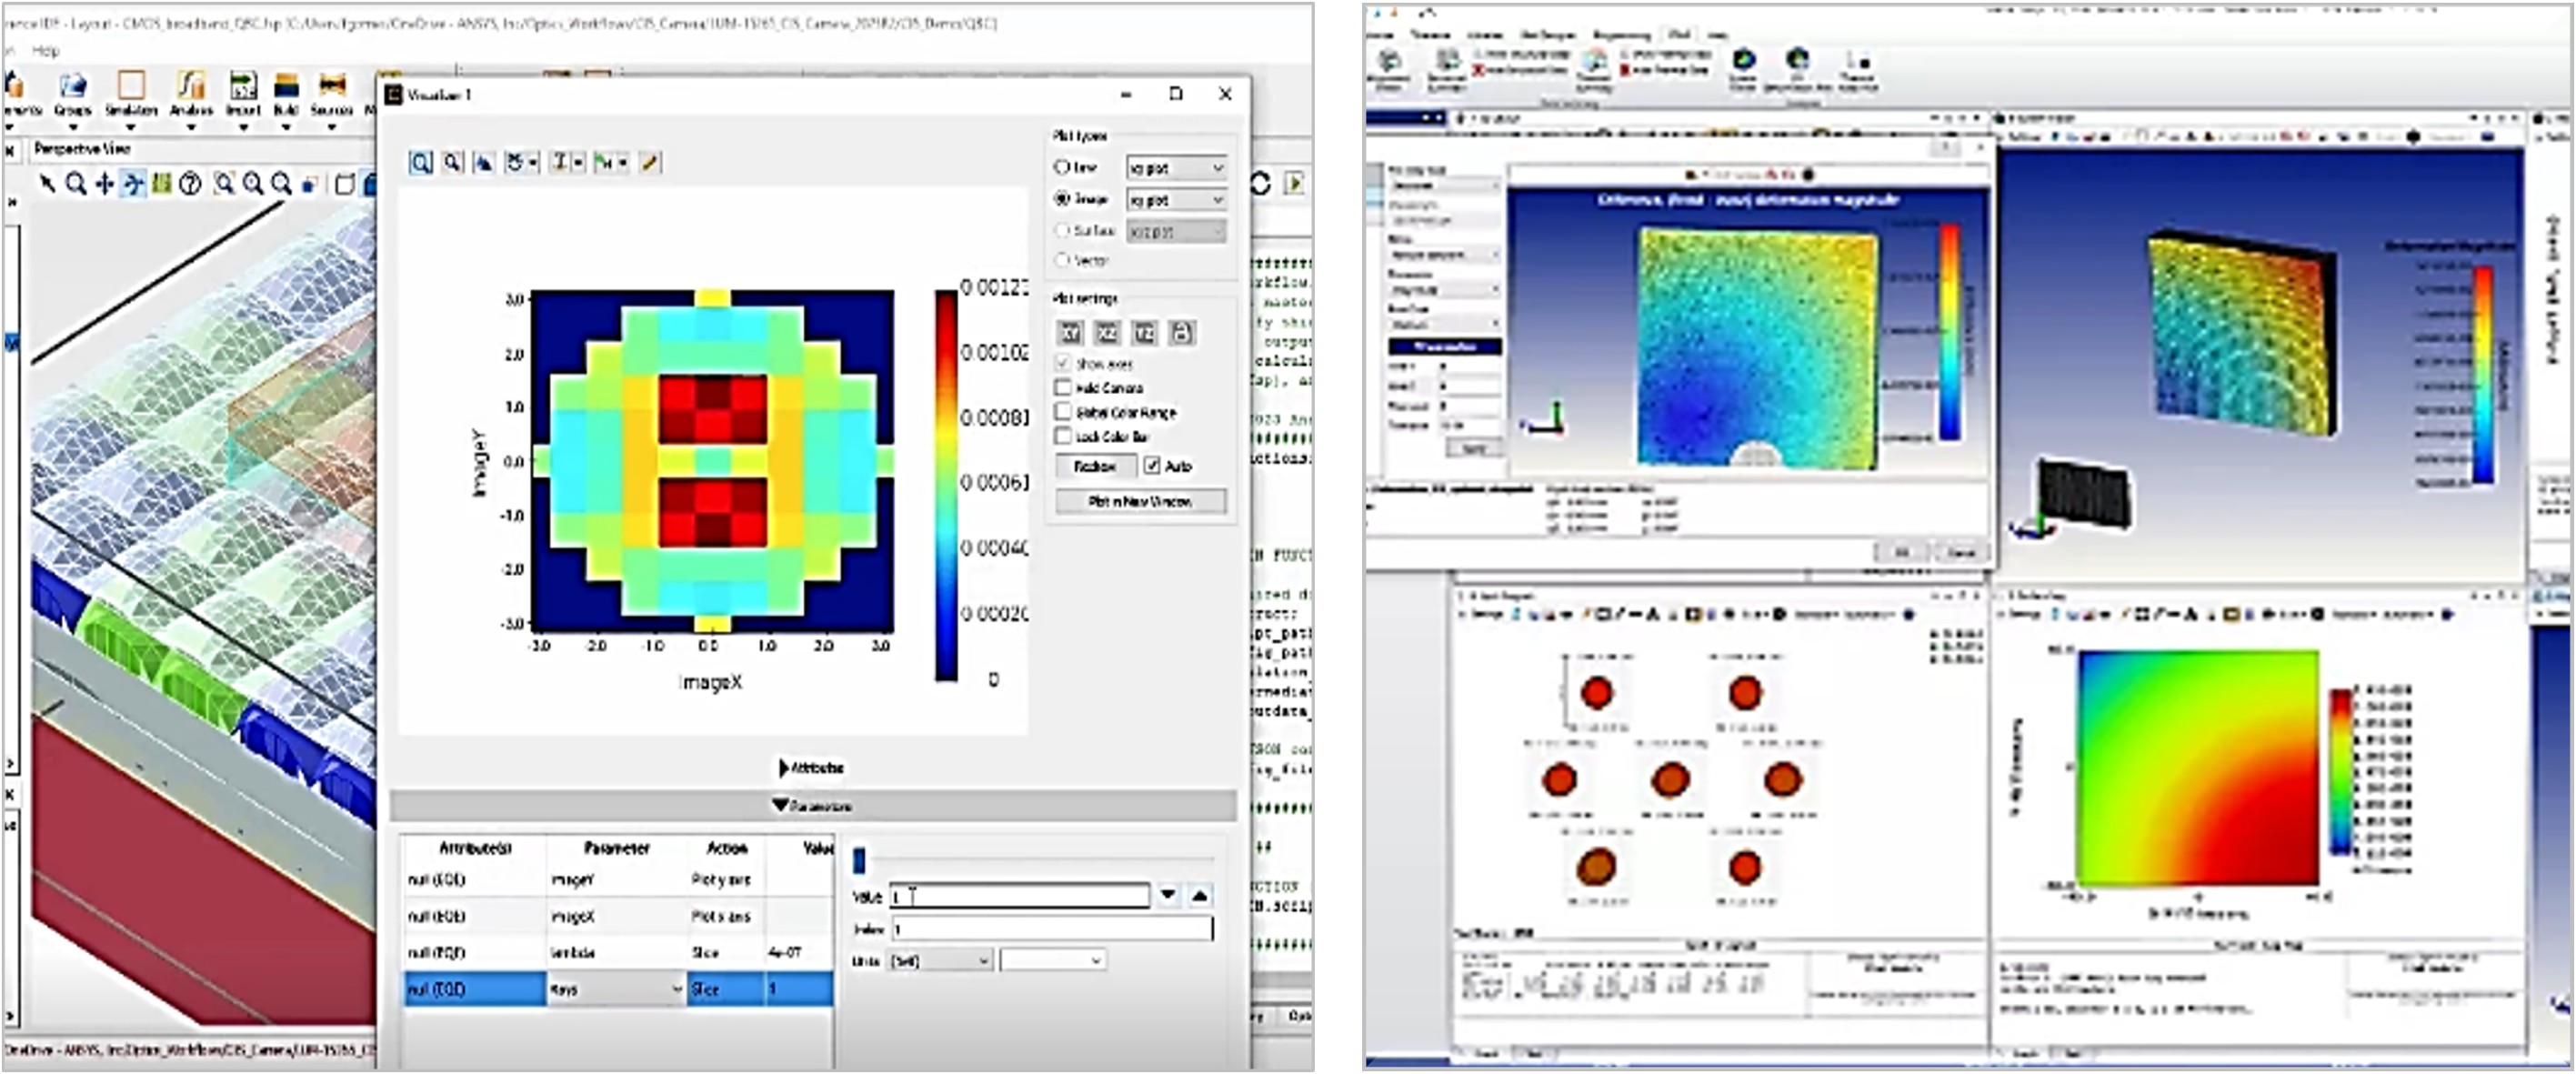2576x1074 pixels.
Task: Open the empty dropdown beside Units
Action: pyautogui.click(x=1053, y=961)
